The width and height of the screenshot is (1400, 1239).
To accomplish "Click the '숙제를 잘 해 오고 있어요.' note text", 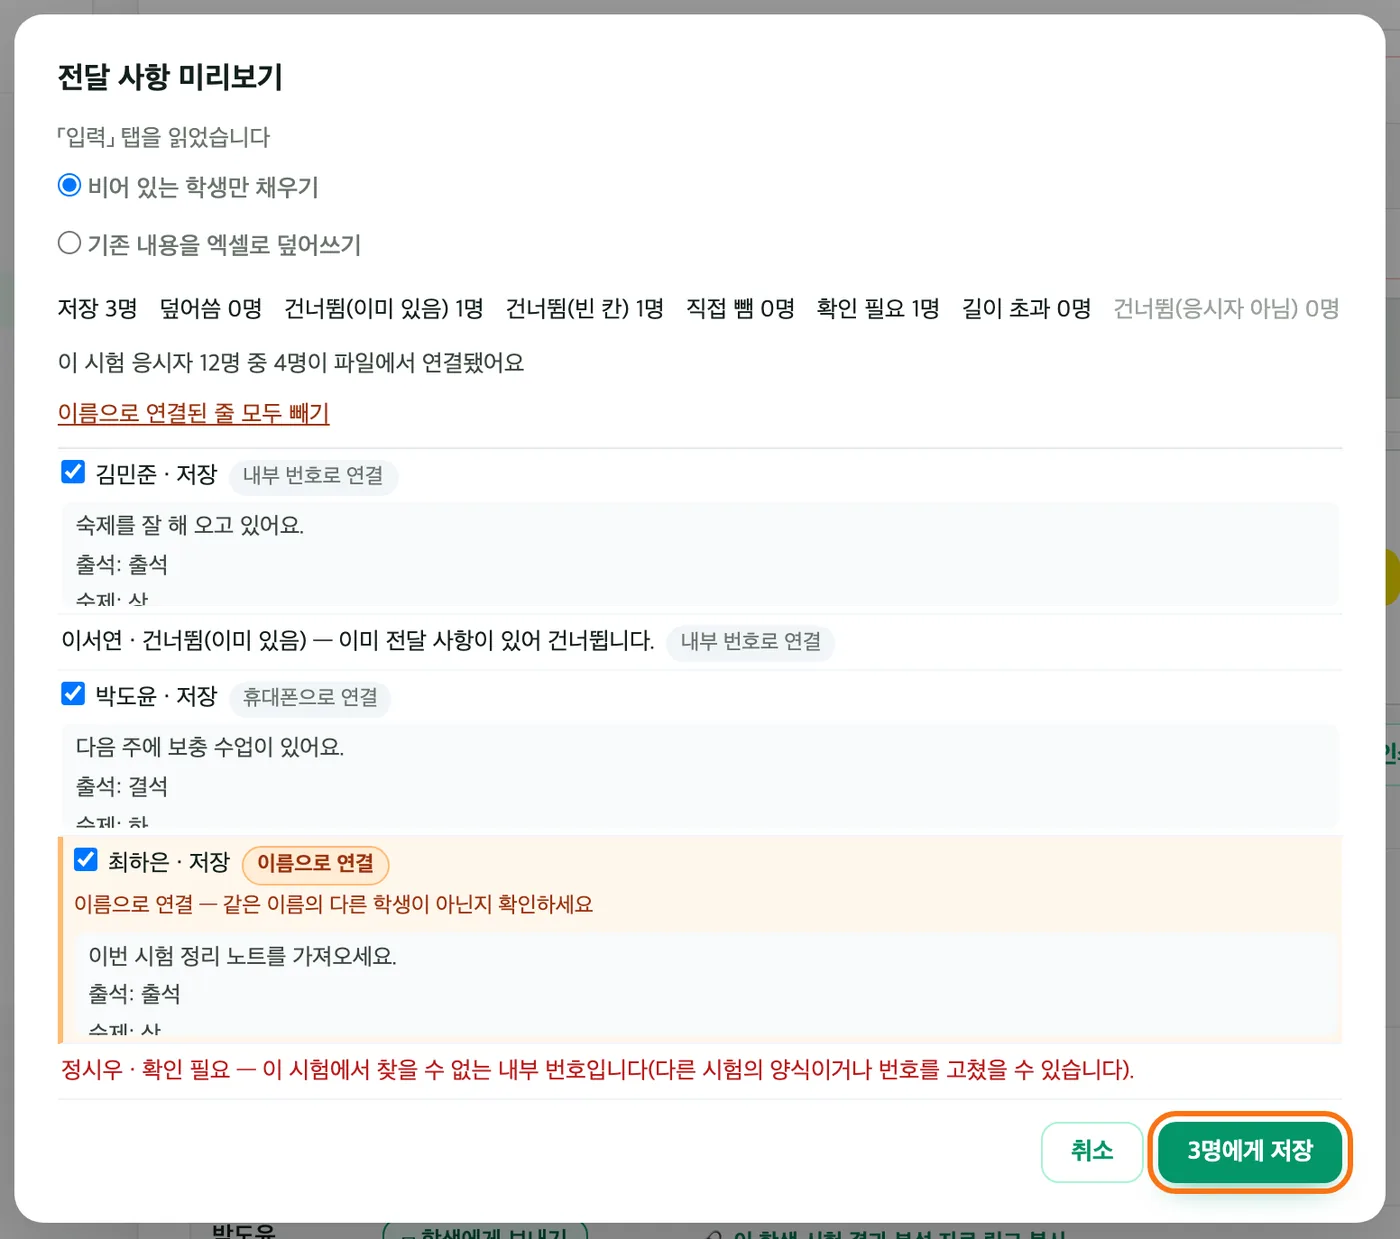I will point(190,525).
